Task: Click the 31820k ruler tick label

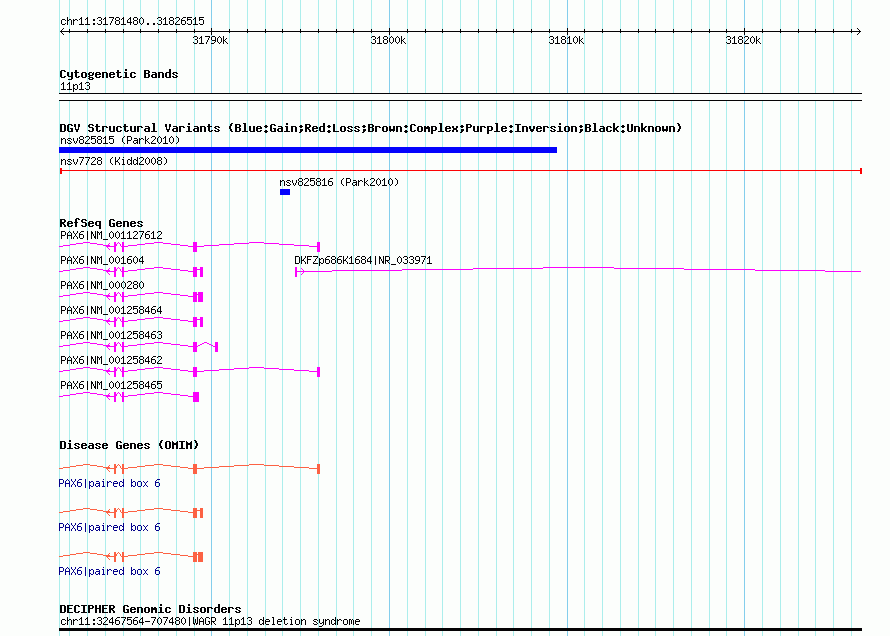Action: click(744, 40)
